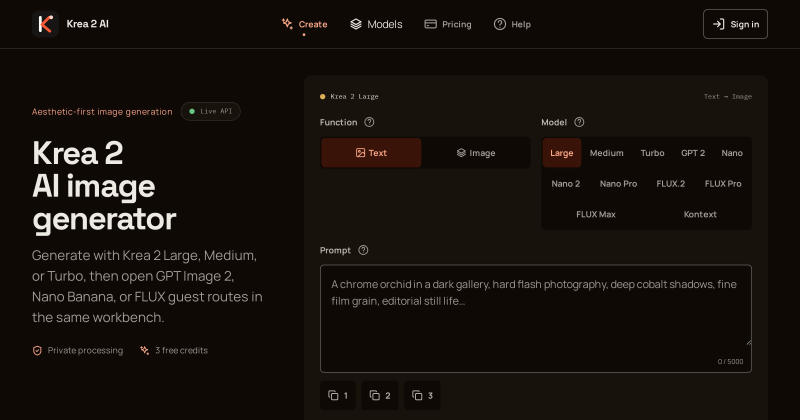
Task: Click the Text → Image label
Action: click(x=728, y=96)
